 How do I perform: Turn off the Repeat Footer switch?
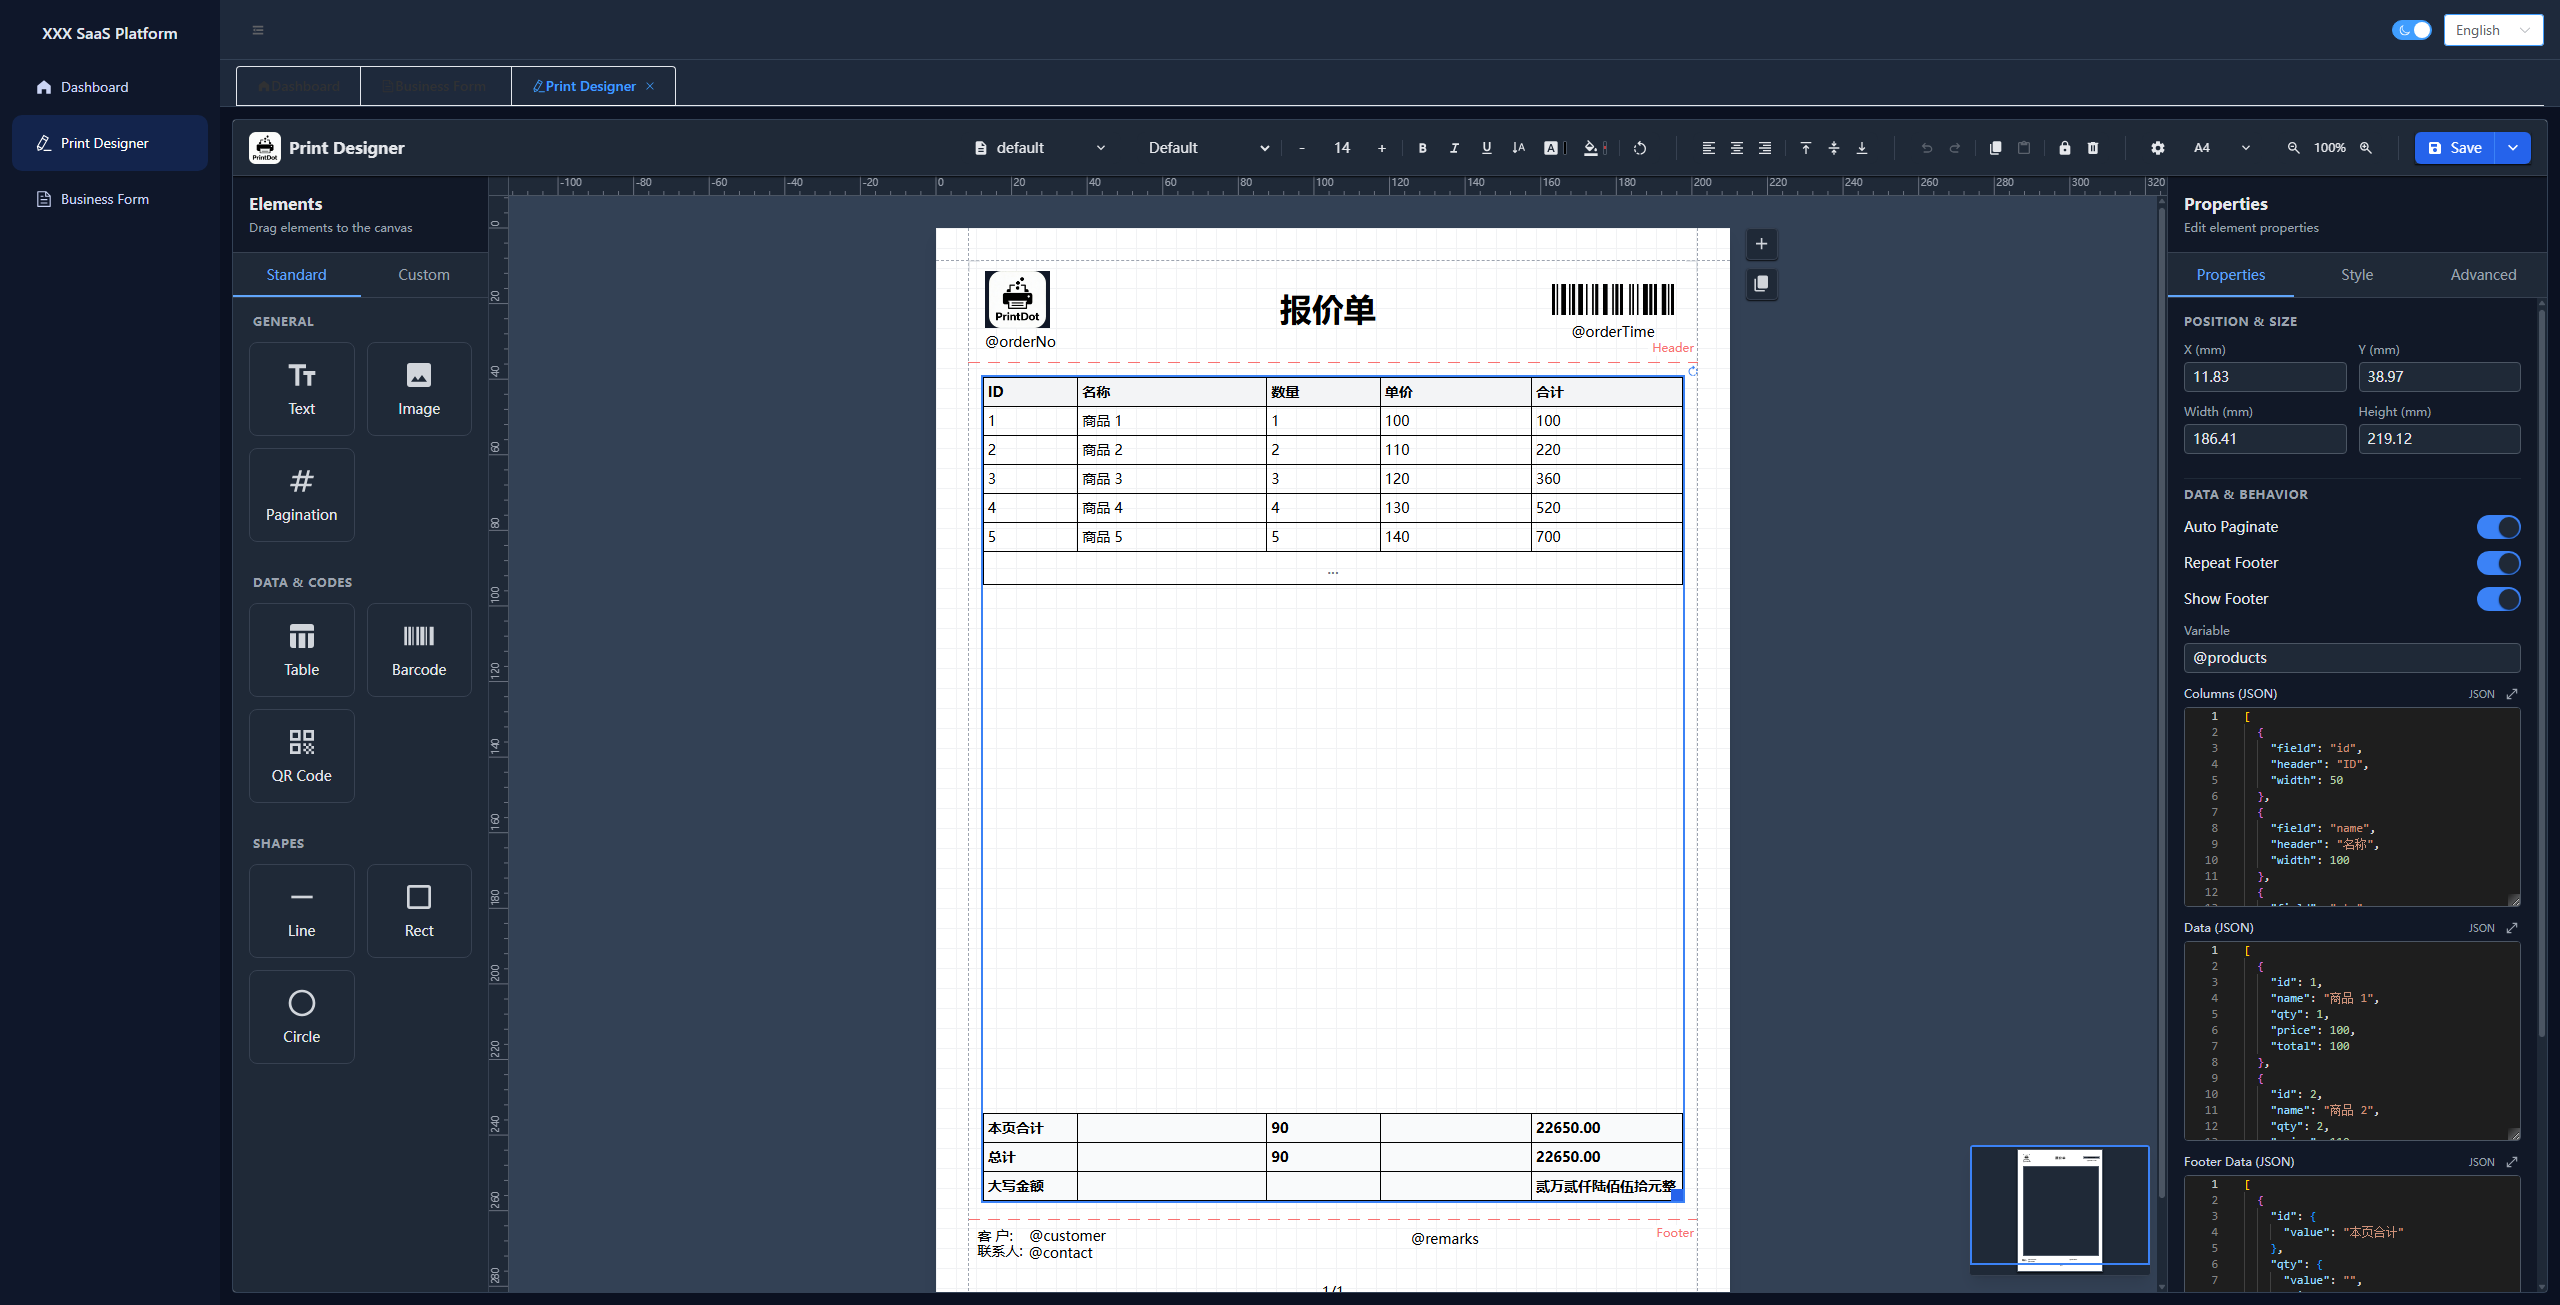(2498, 563)
